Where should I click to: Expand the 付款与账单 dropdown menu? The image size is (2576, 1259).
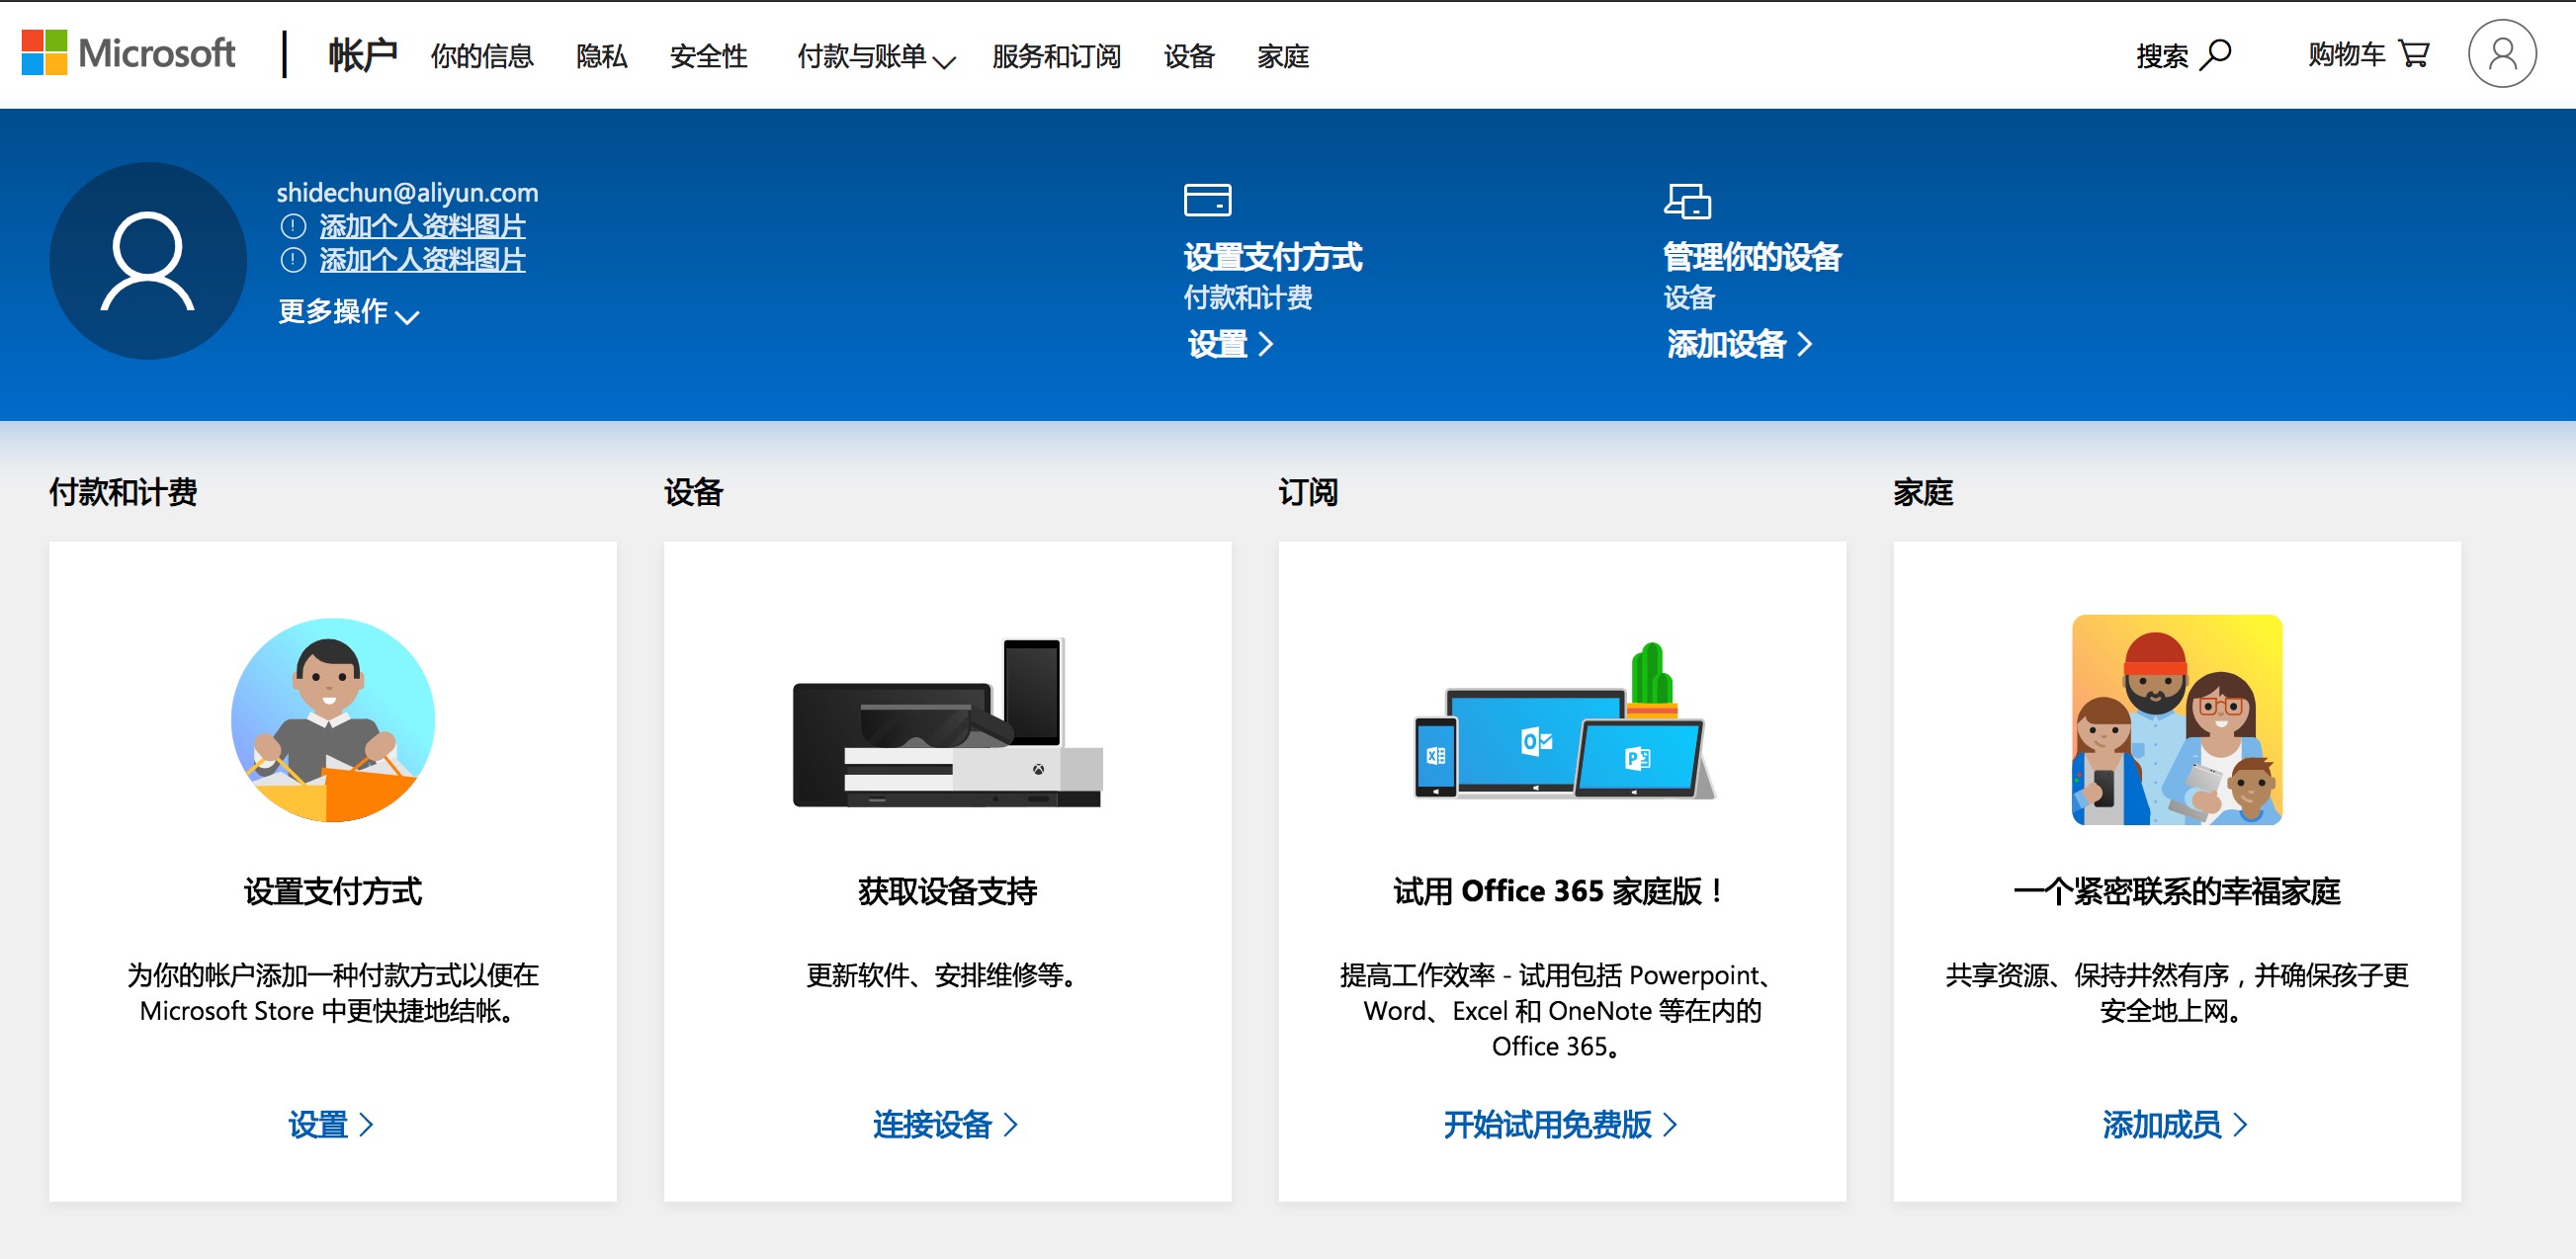(x=876, y=56)
